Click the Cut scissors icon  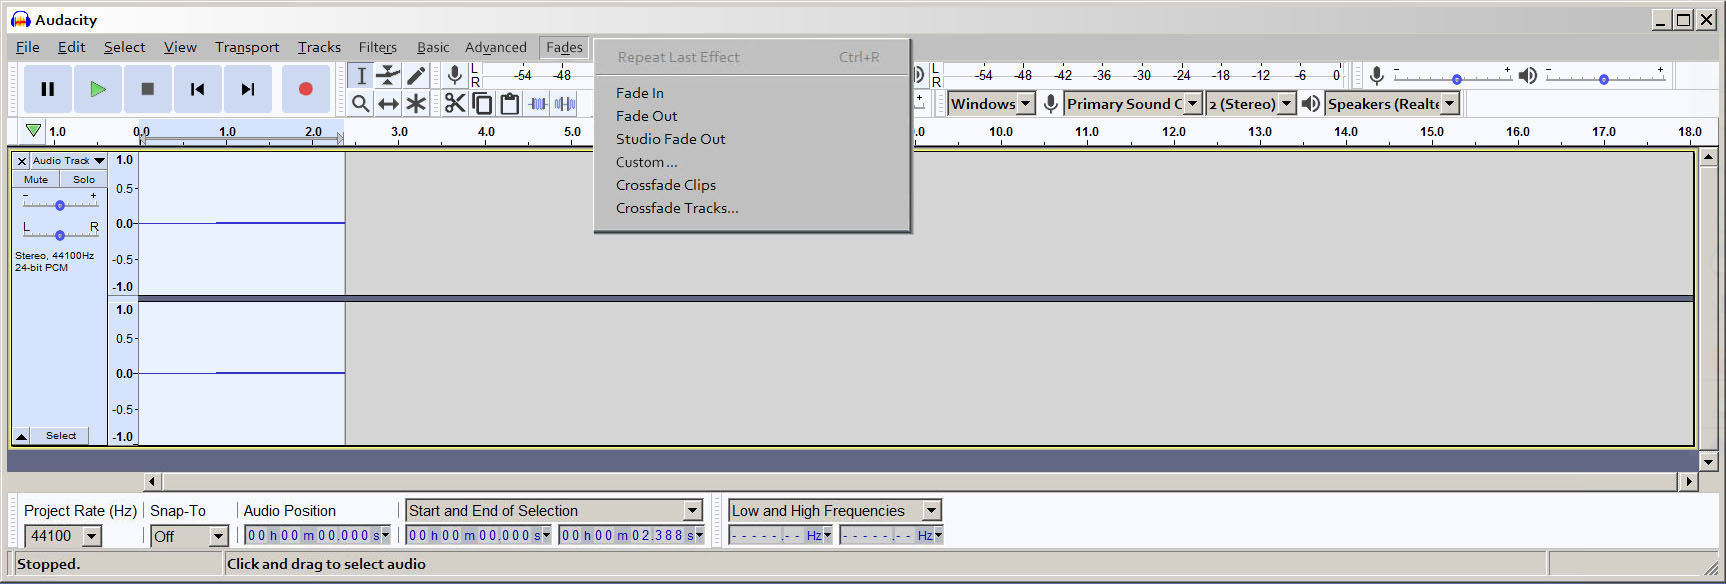pyautogui.click(x=455, y=103)
